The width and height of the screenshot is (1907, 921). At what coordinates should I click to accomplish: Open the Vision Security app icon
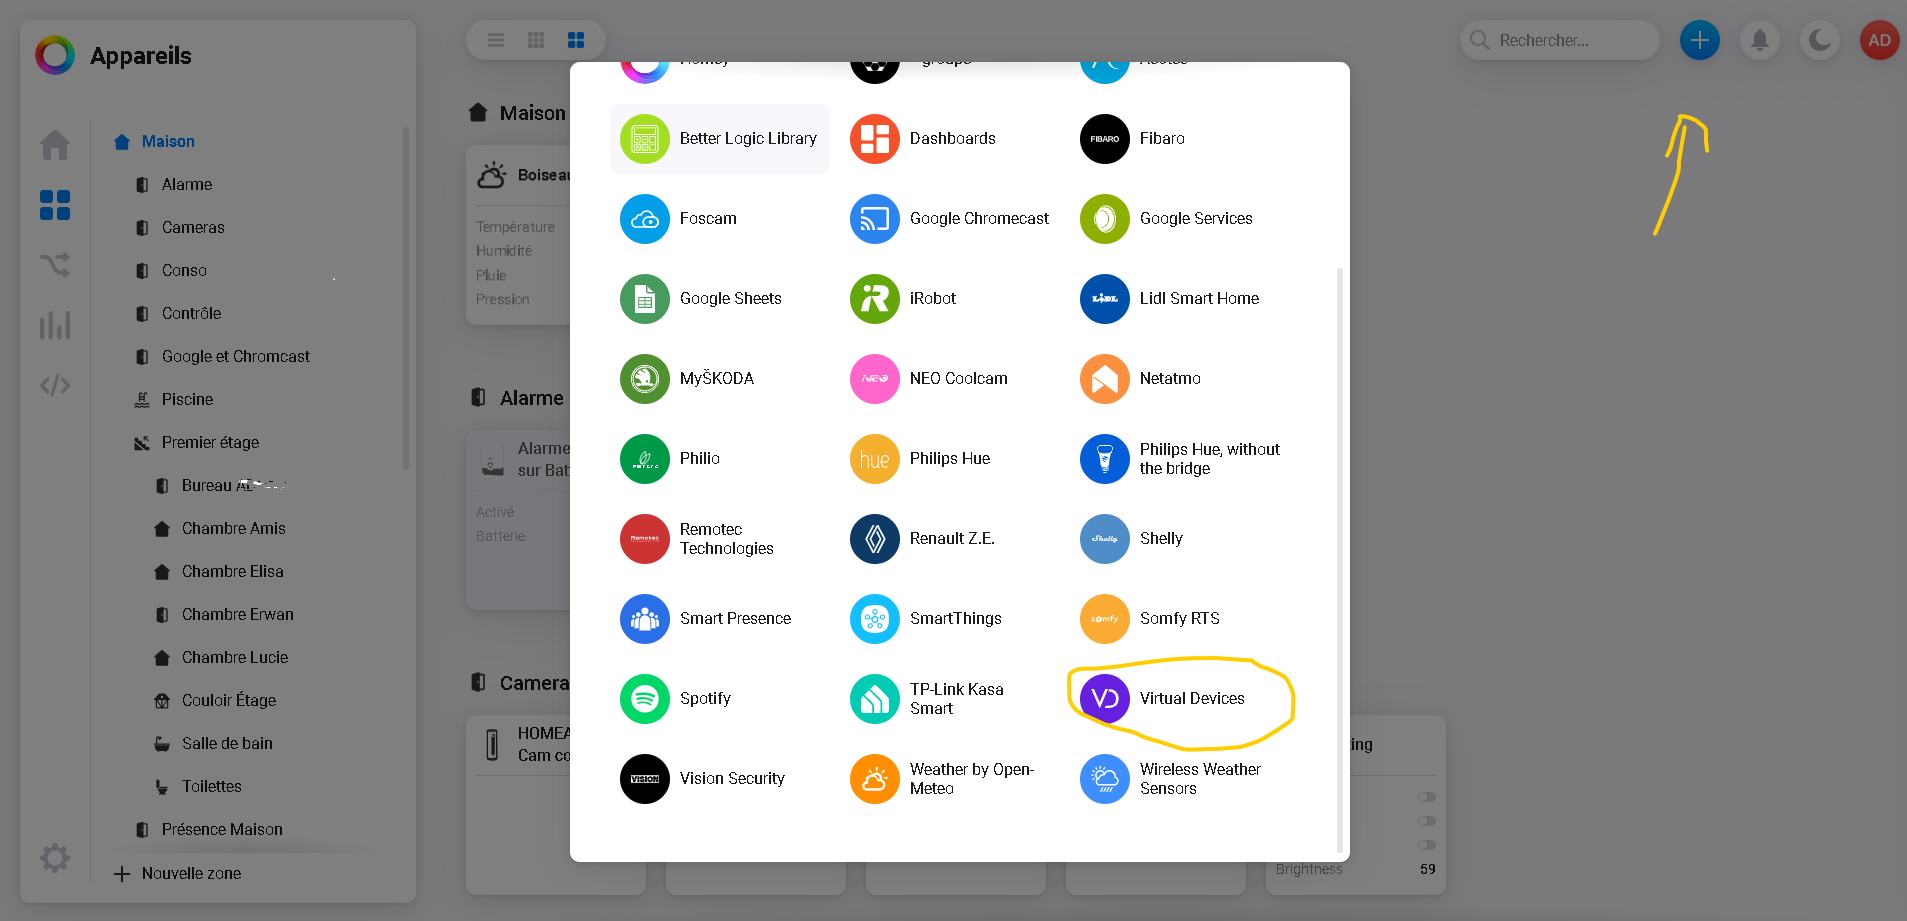tap(645, 779)
